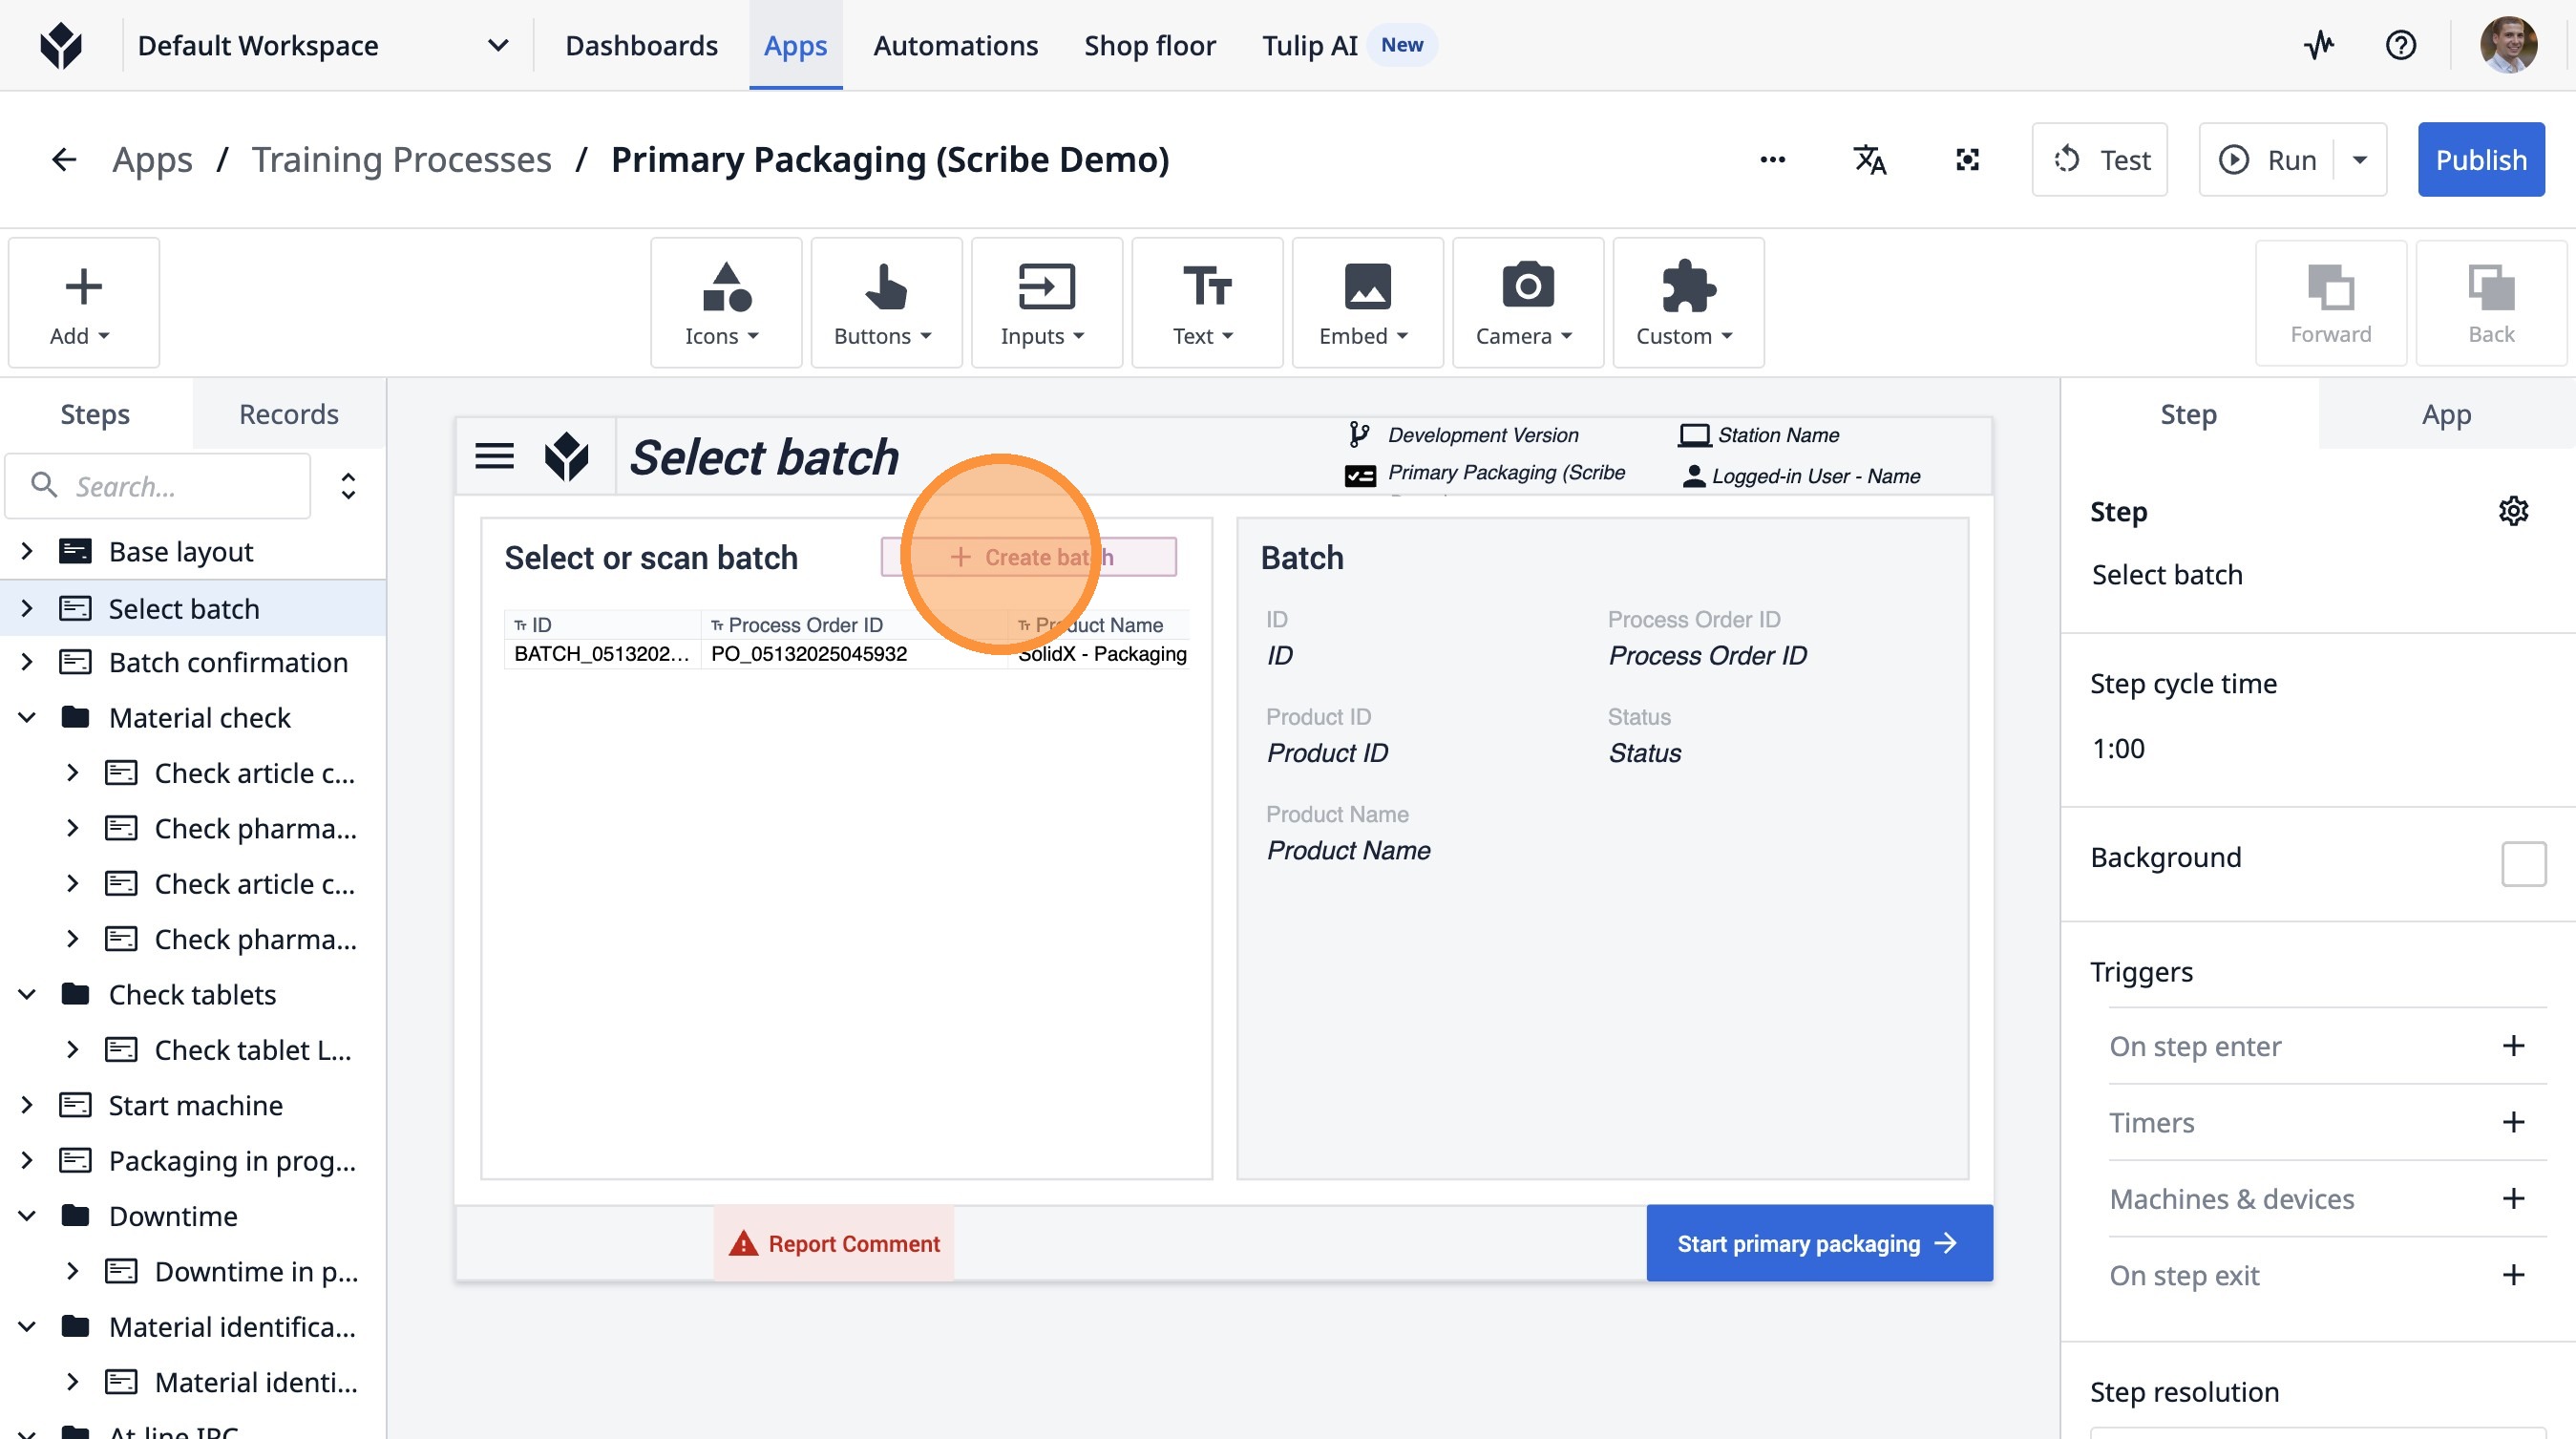Open the translation icon in header

1869,160
